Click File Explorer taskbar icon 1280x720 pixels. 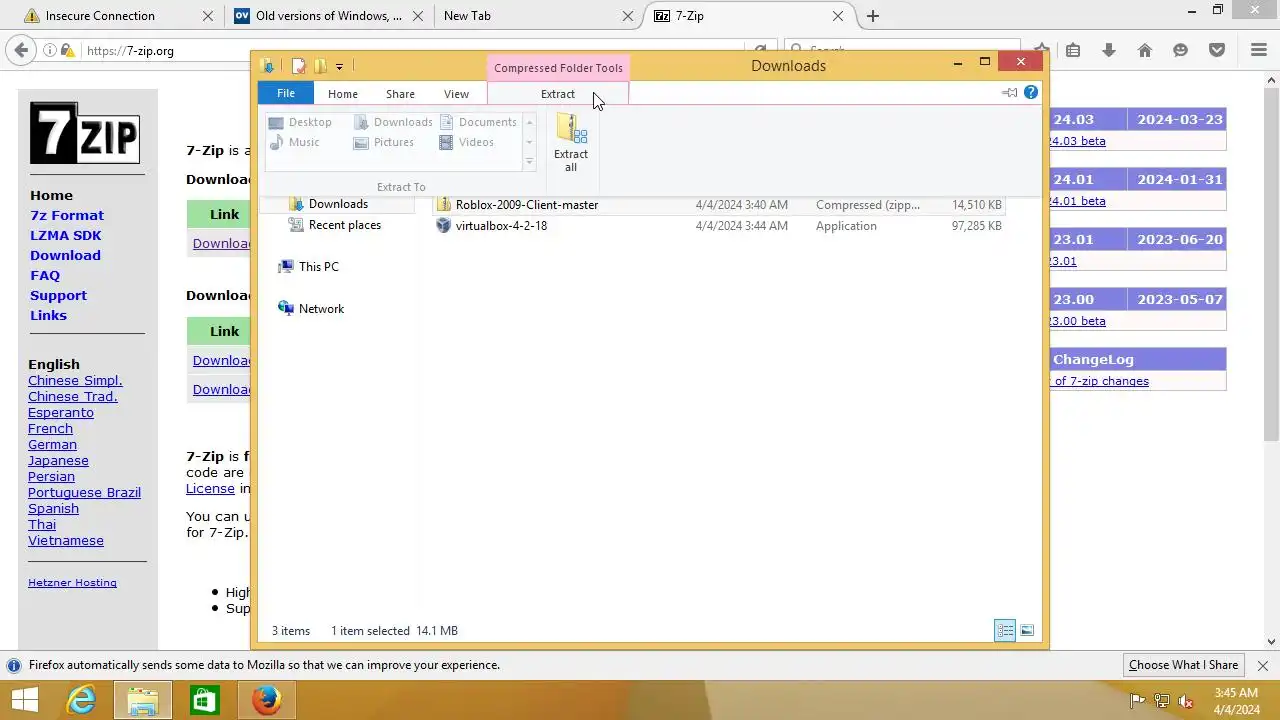[x=143, y=700]
